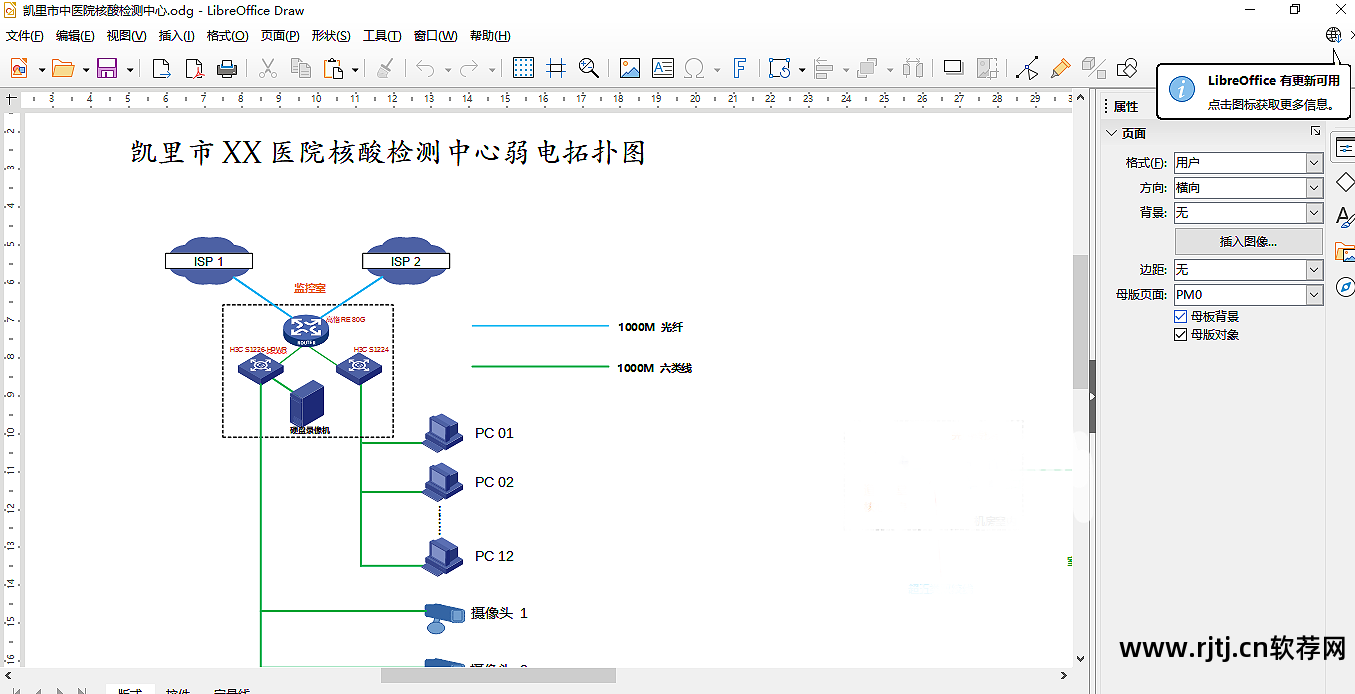Collapse the 页面 panel section

click(x=1112, y=133)
